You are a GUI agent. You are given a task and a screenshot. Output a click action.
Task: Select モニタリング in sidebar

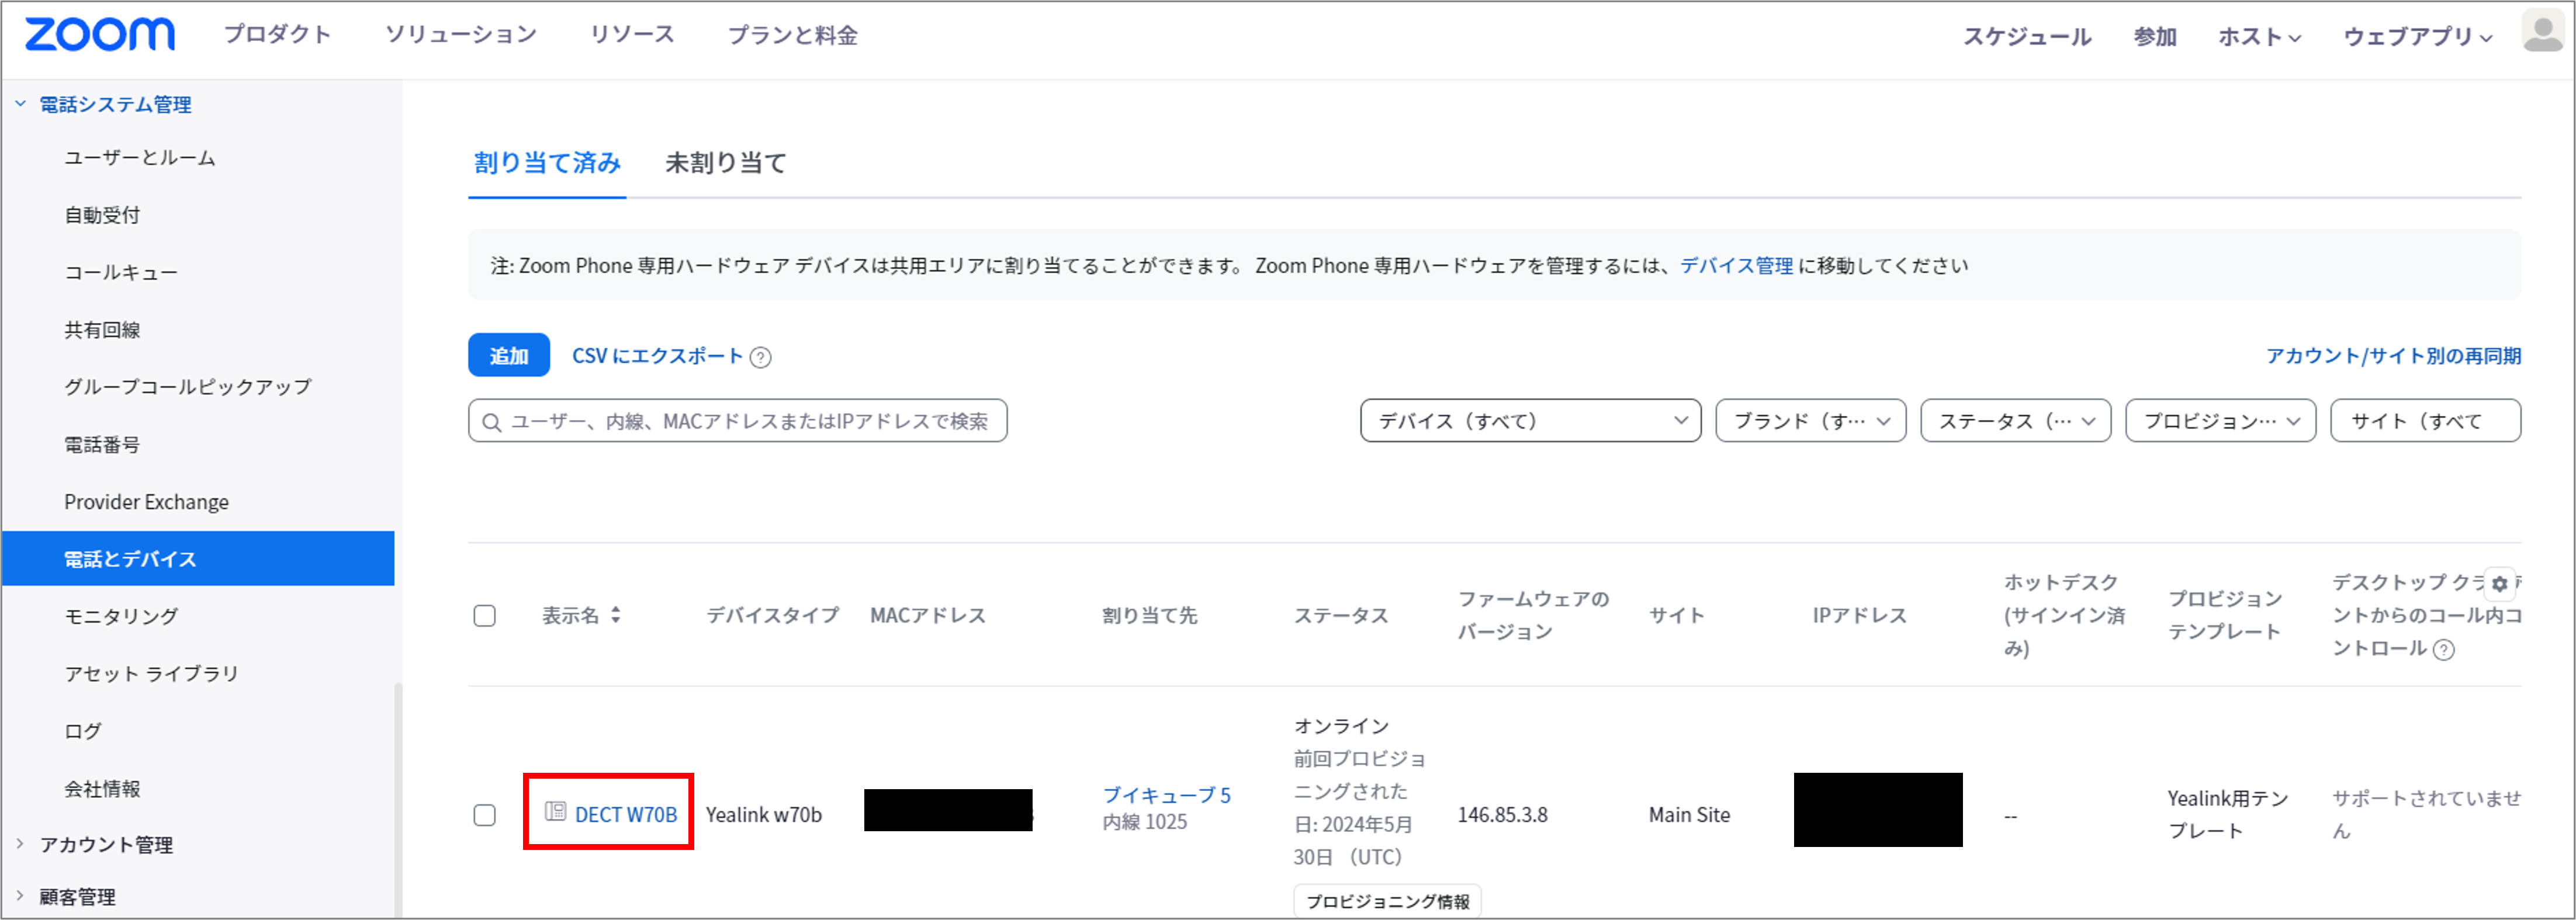[121, 616]
